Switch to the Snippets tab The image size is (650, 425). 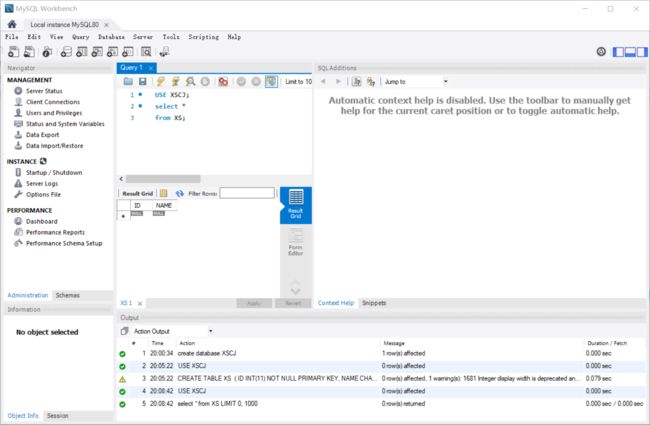coord(374,303)
